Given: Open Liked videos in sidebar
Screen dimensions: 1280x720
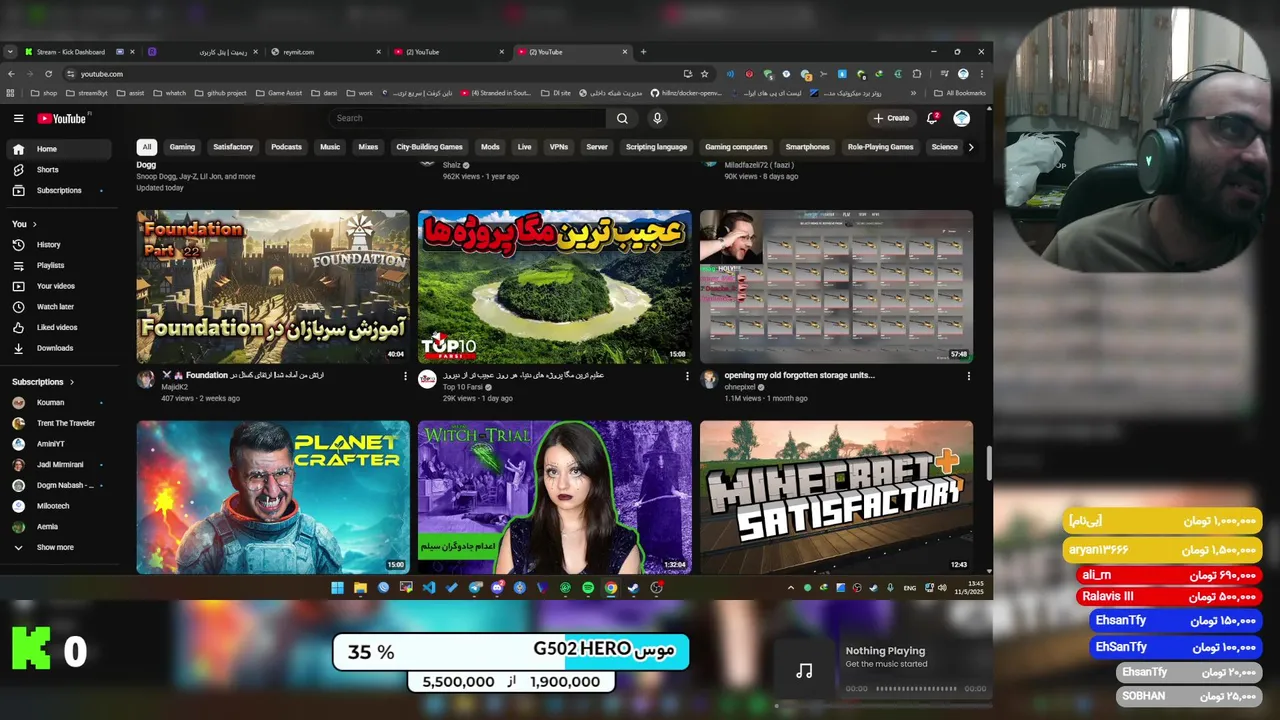Looking at the screenshot, I should tap(57, 327).
